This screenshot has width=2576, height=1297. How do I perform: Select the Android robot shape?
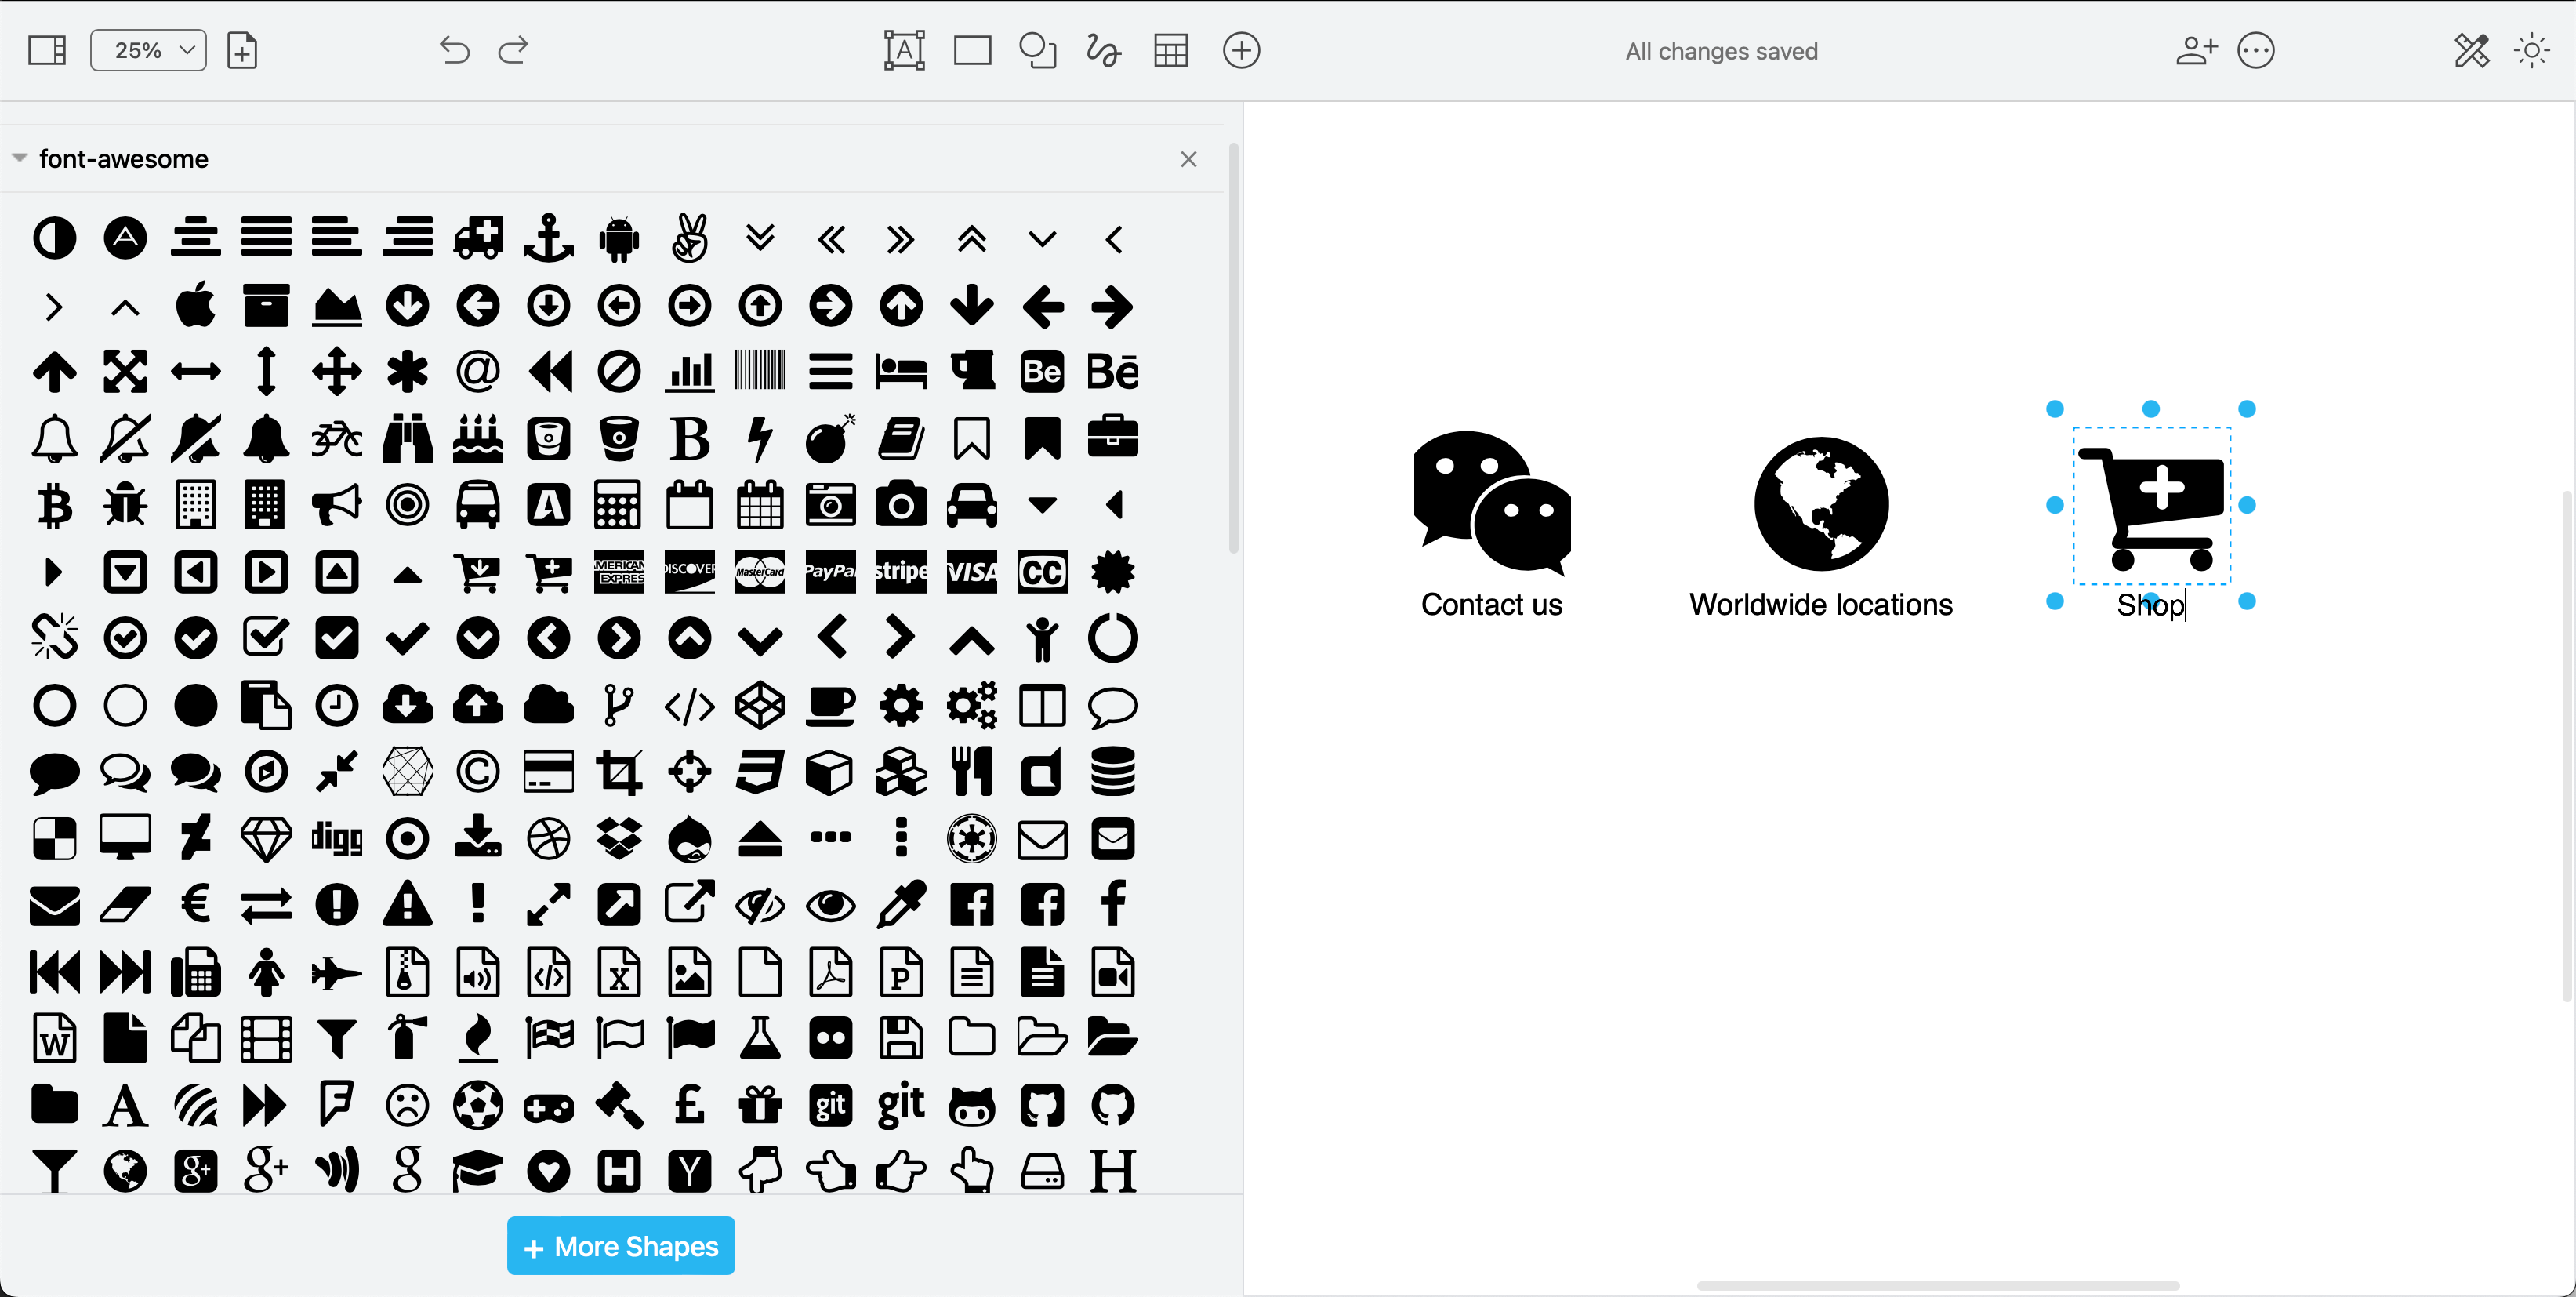coord(619,238)
